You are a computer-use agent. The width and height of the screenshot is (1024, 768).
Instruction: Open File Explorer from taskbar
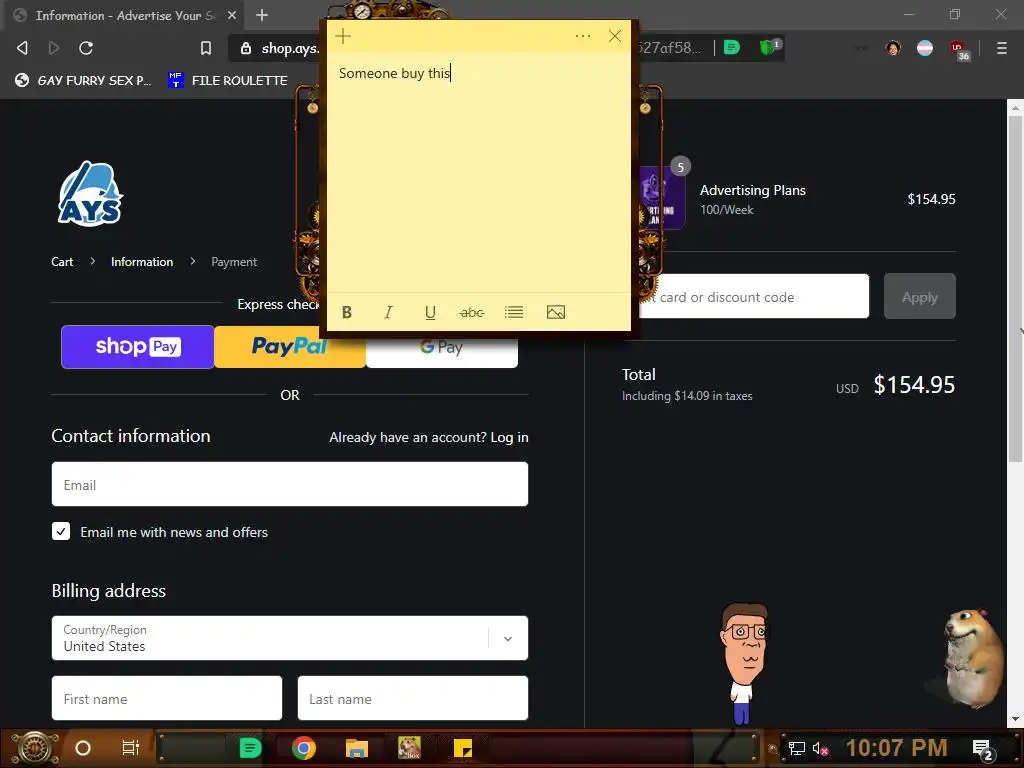tap(357, 748)
